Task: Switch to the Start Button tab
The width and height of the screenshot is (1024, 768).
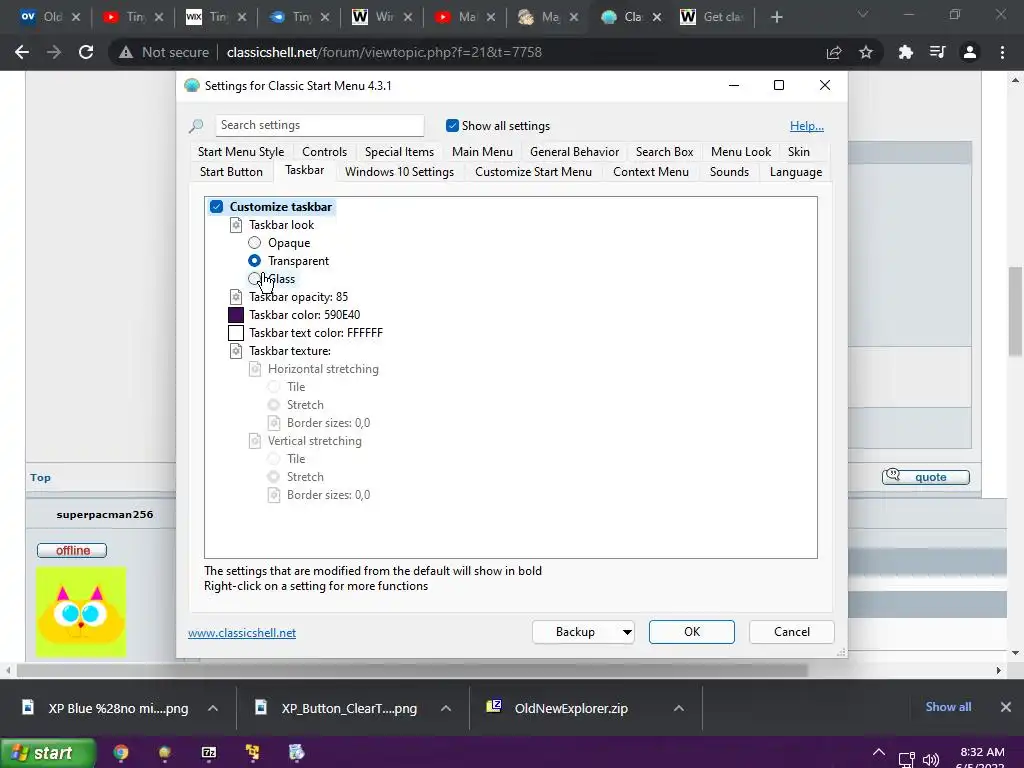Action: pyautogui.click(x=231, y=172)
